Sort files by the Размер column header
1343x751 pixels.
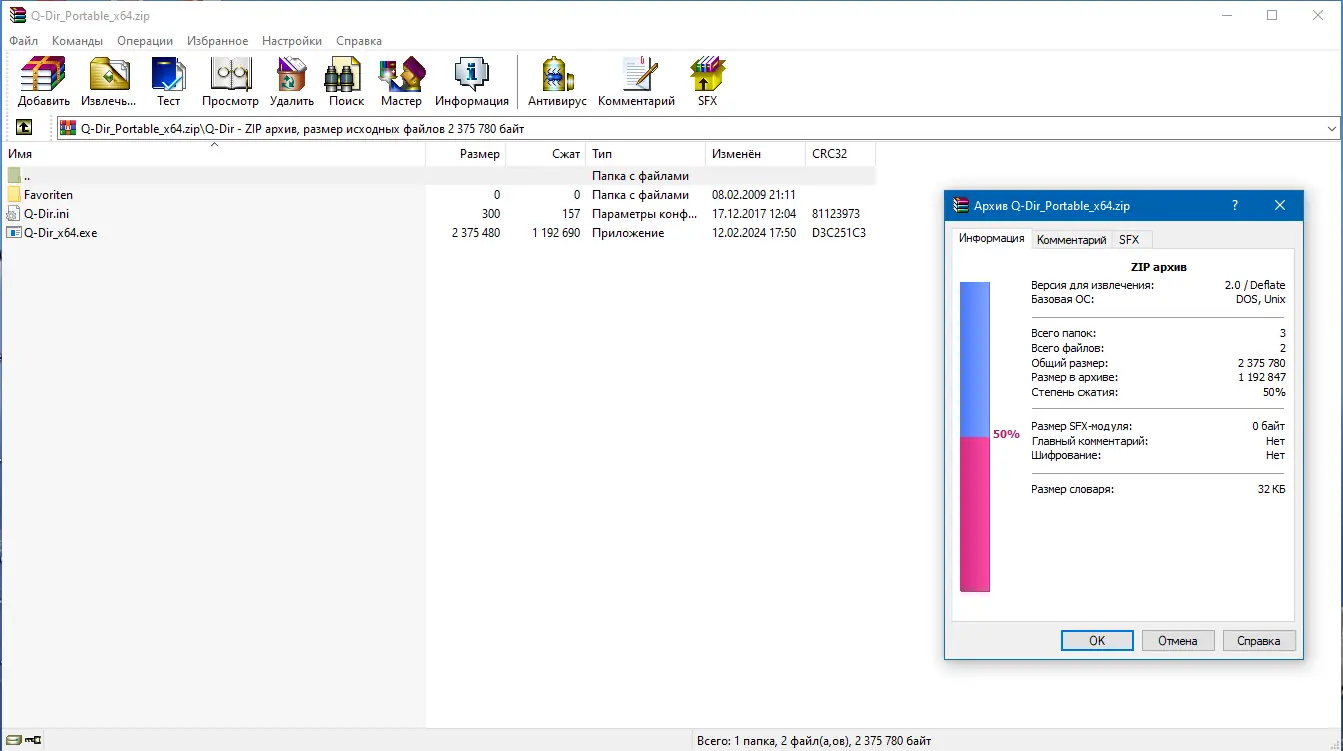(465, 154)
